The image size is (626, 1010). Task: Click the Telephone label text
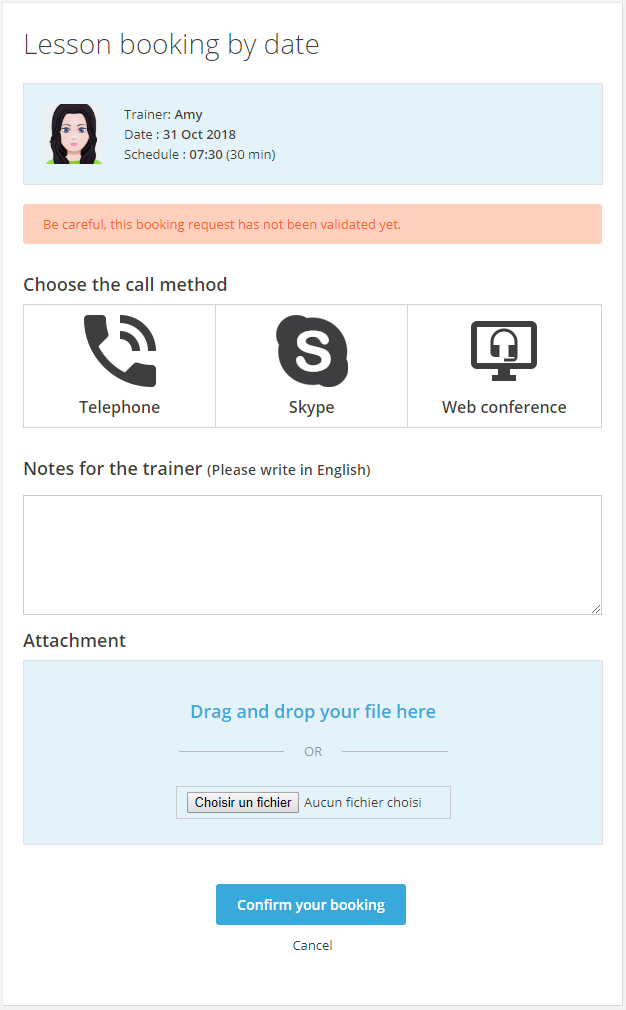120,407
